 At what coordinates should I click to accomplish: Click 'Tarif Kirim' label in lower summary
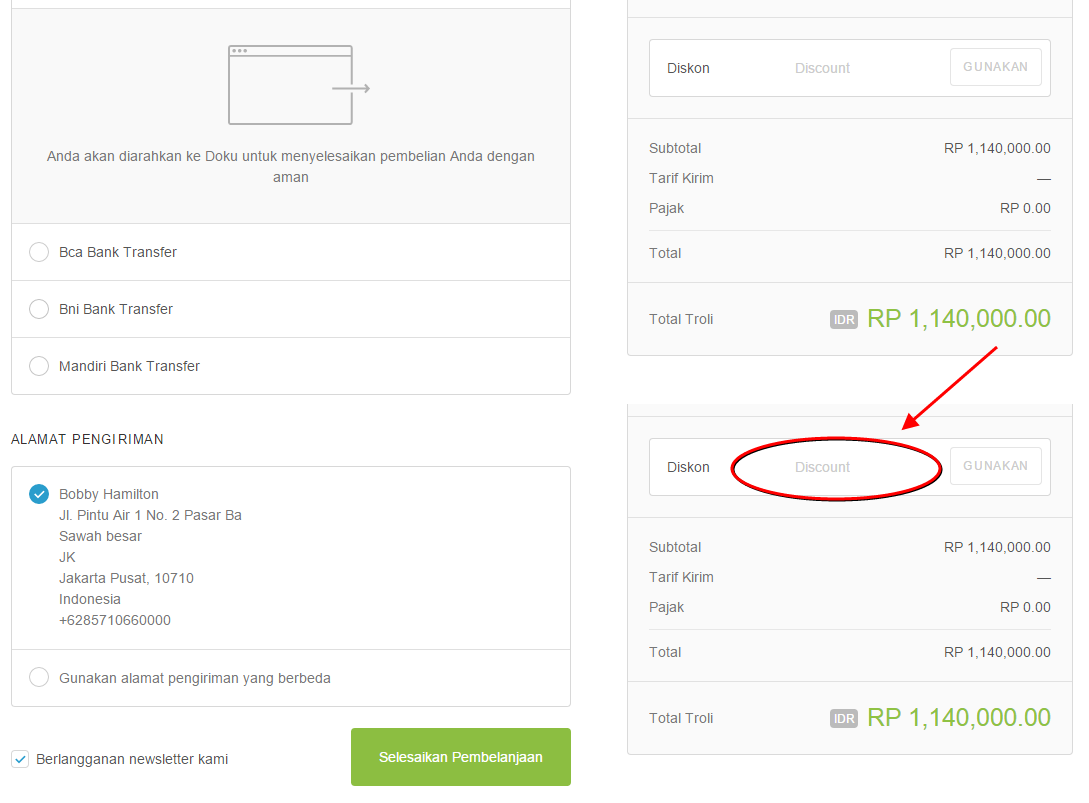pos(681,577)
